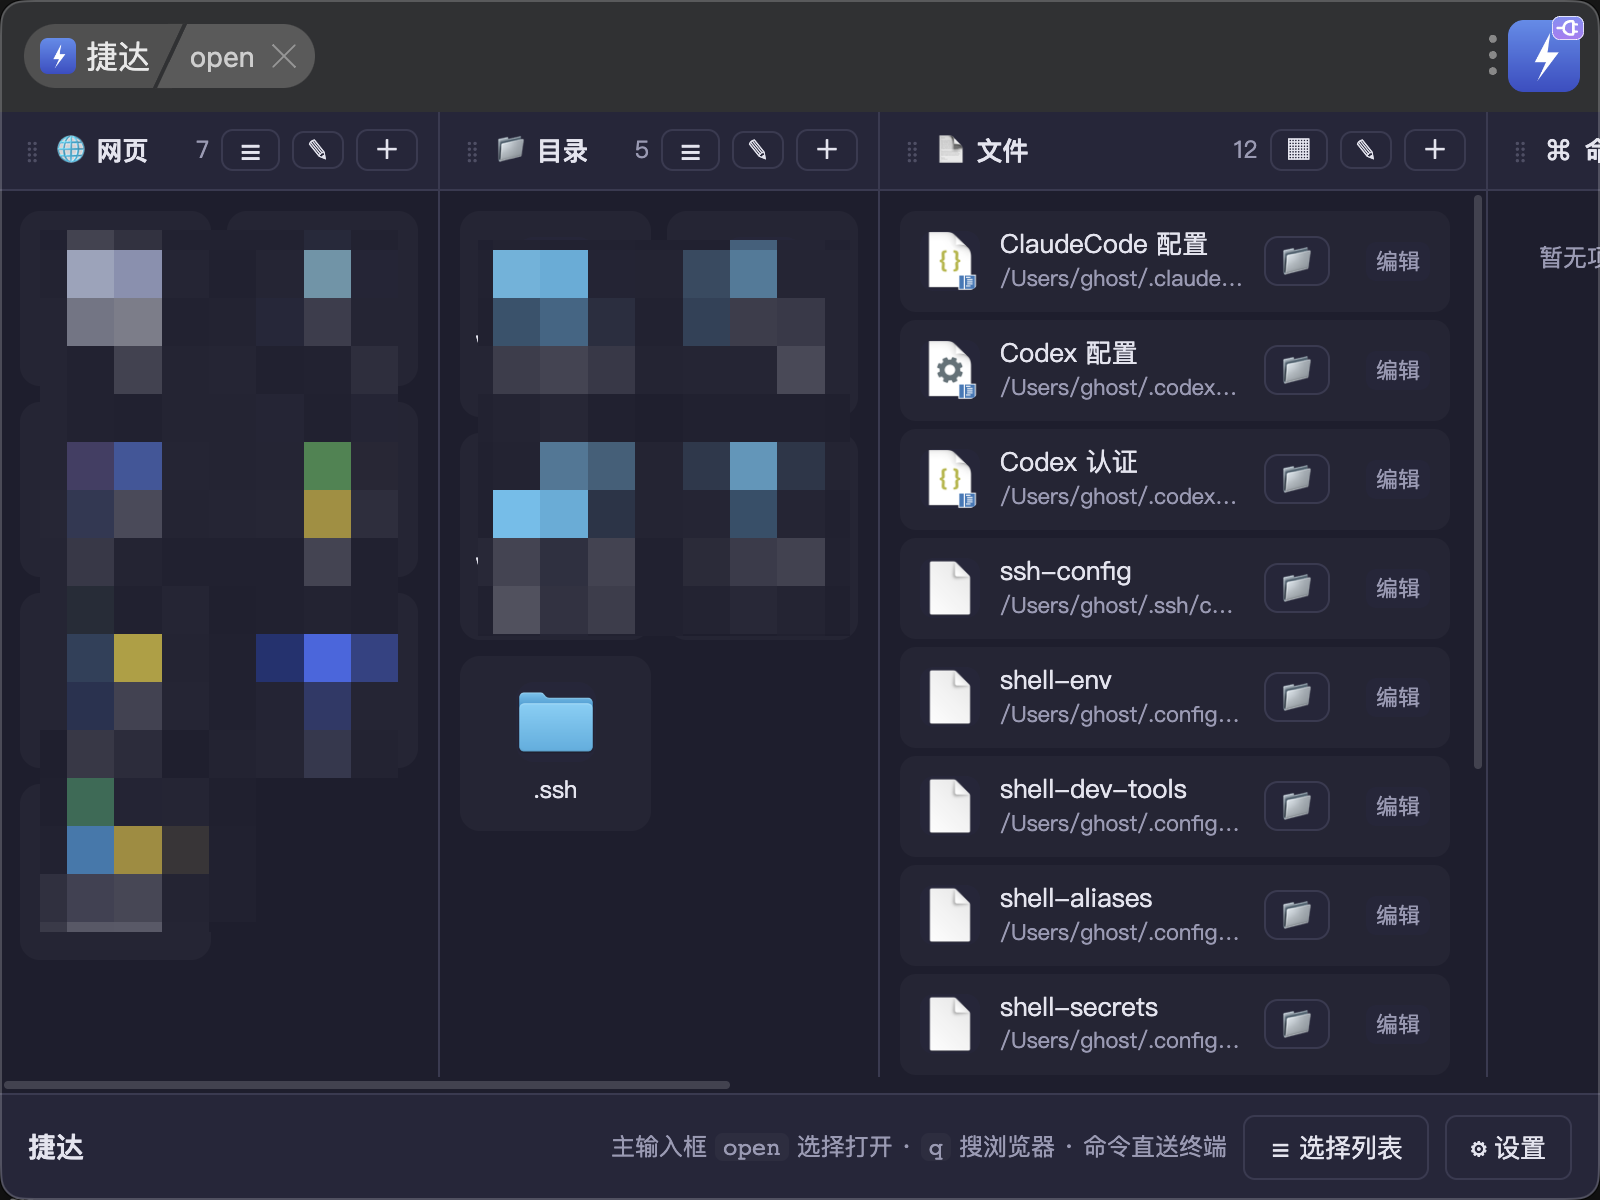
Task: Reveal Codex 认证 in folder
Action: click(x=1297, y=479)
